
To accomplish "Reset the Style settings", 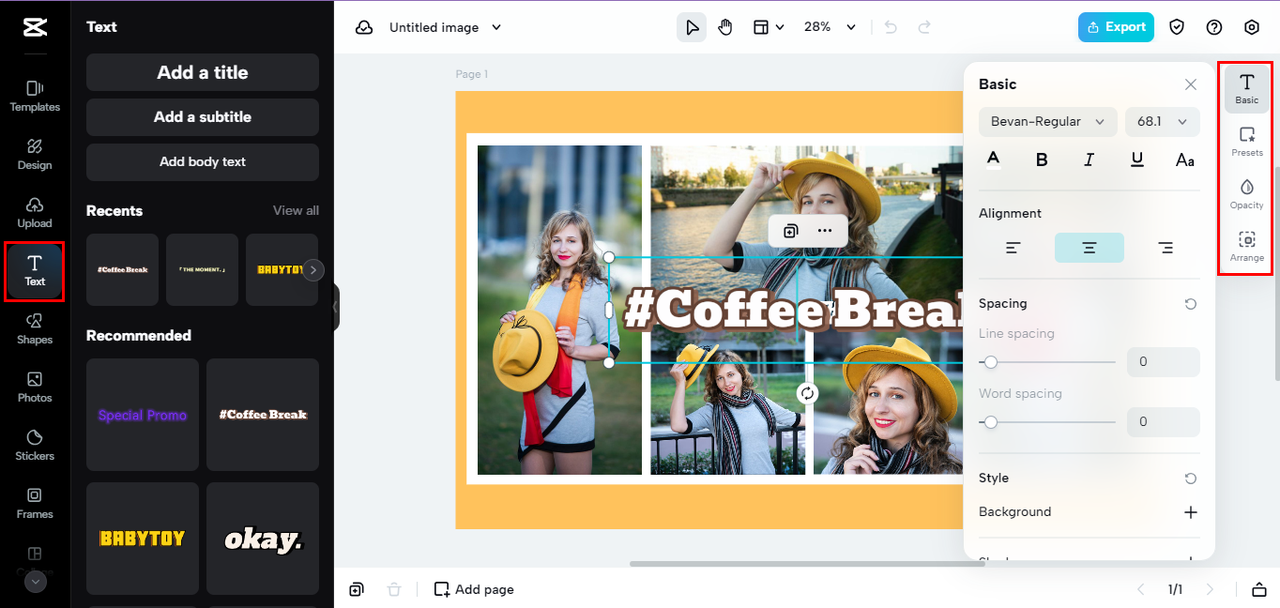I will coord(1190,479).
